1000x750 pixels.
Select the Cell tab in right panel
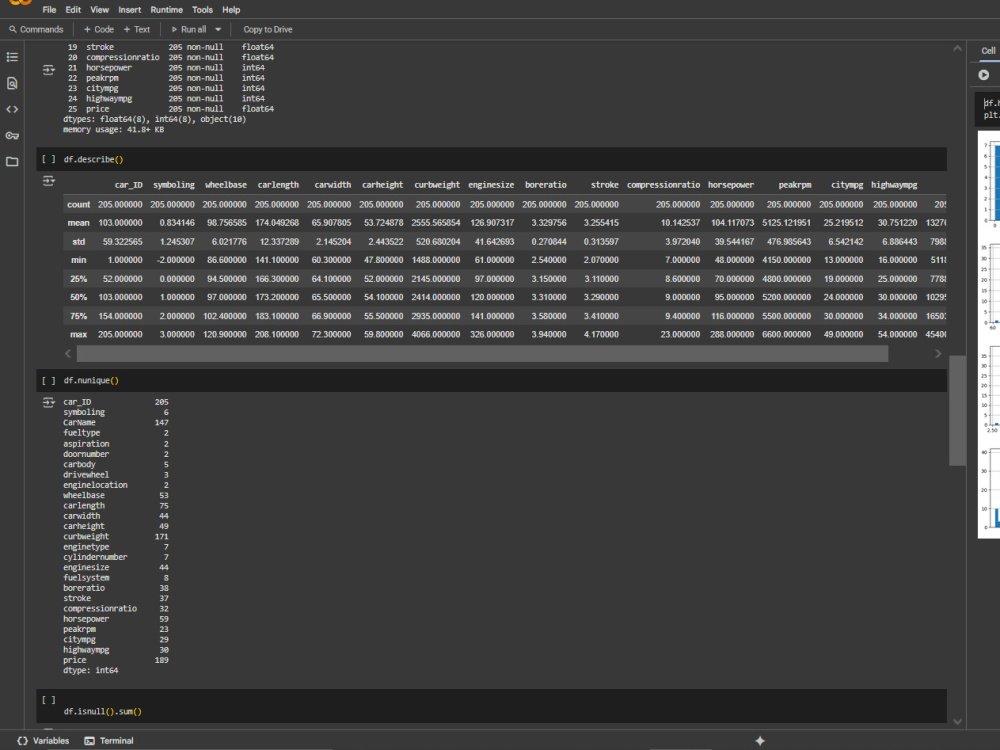click(988, 51)
